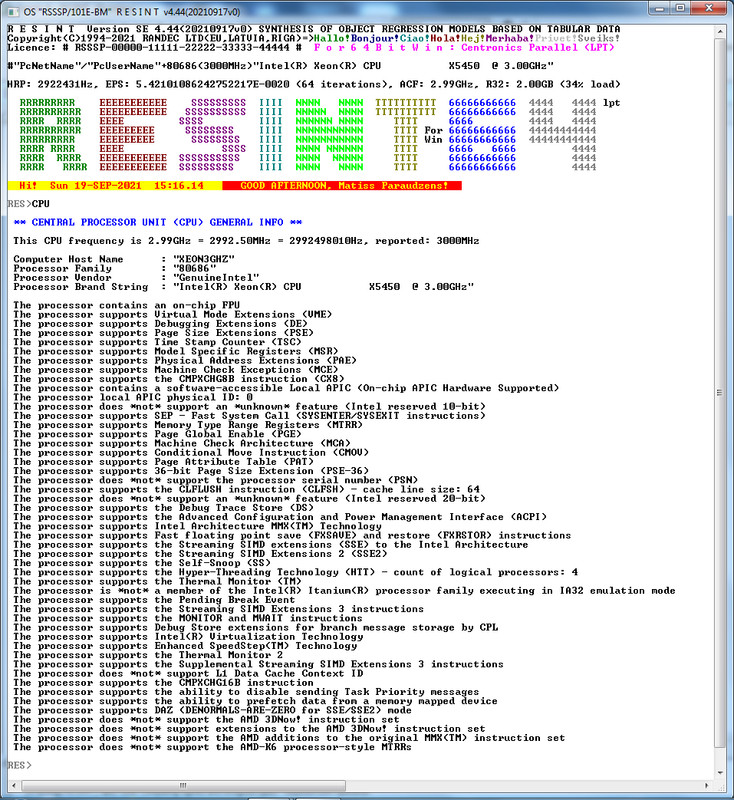Click the horizontal scrollbar left arrow
The width and height of the screenshot is (734, 800).
coord(14,785)
